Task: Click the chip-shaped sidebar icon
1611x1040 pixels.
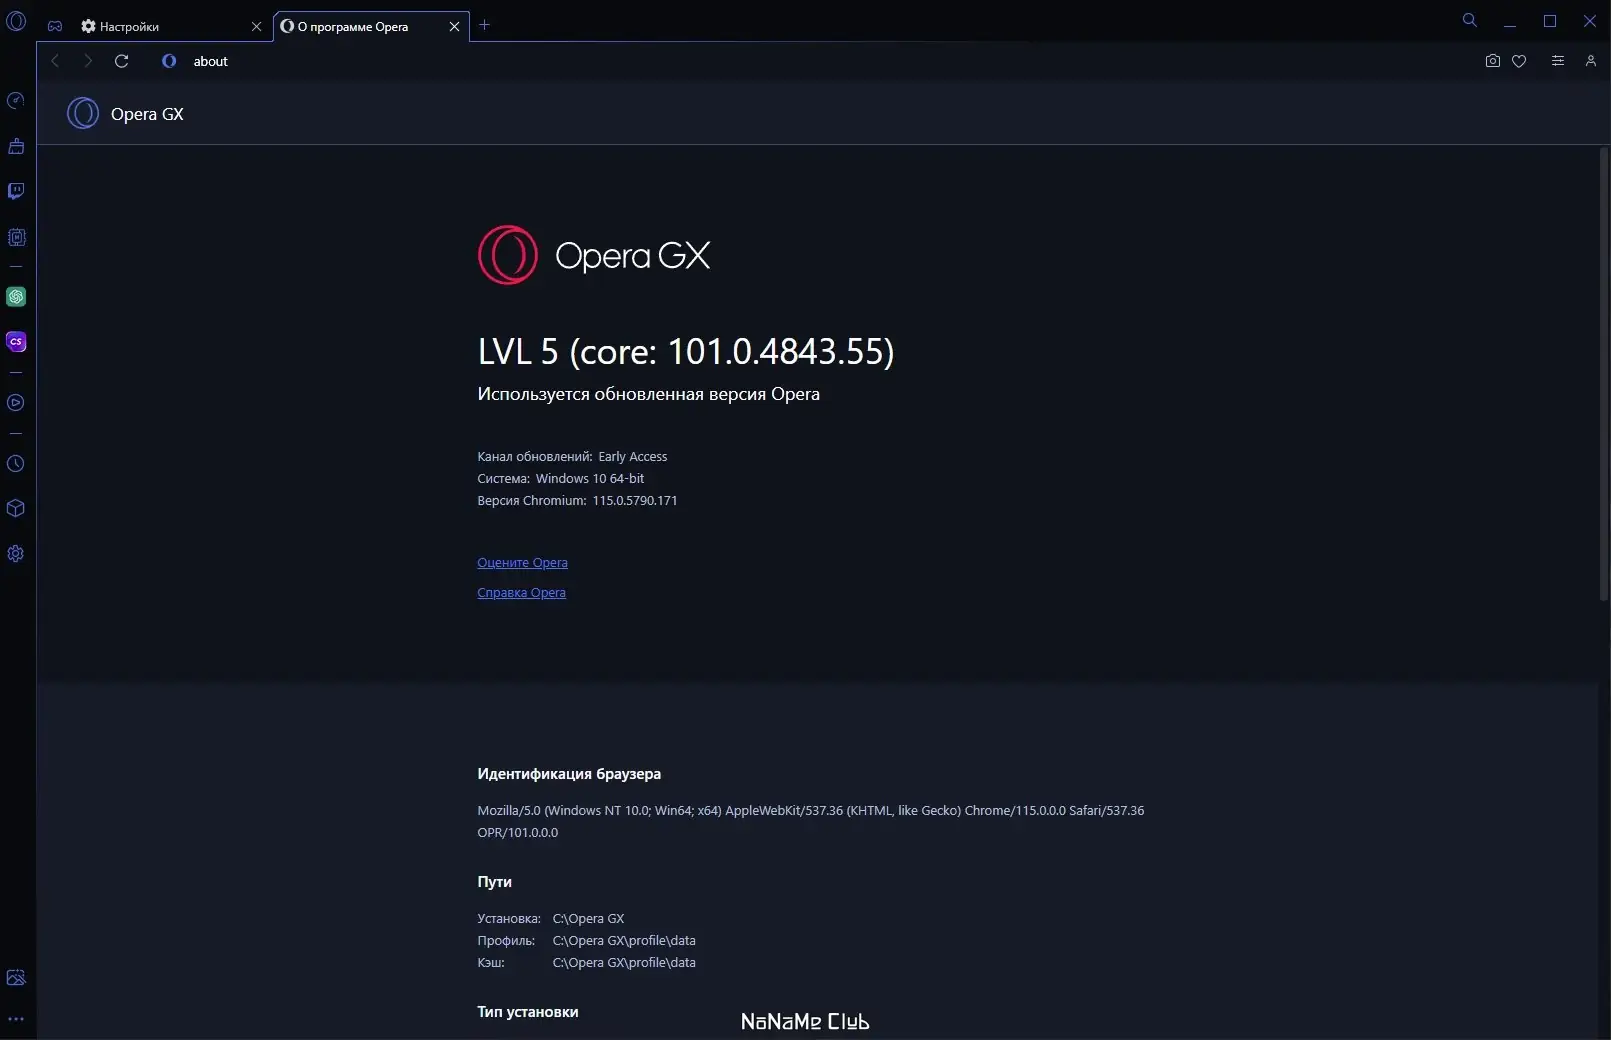Action: coord(16,237)
